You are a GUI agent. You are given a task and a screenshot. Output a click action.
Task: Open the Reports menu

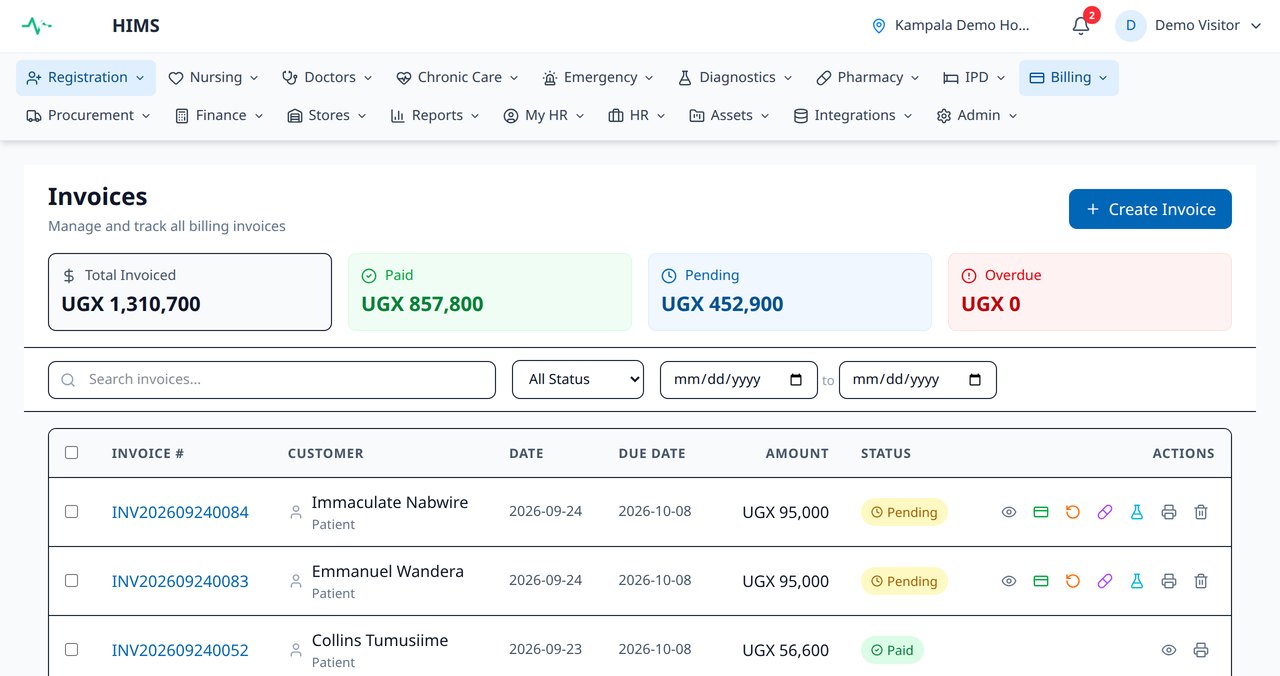tap(435, 116)
